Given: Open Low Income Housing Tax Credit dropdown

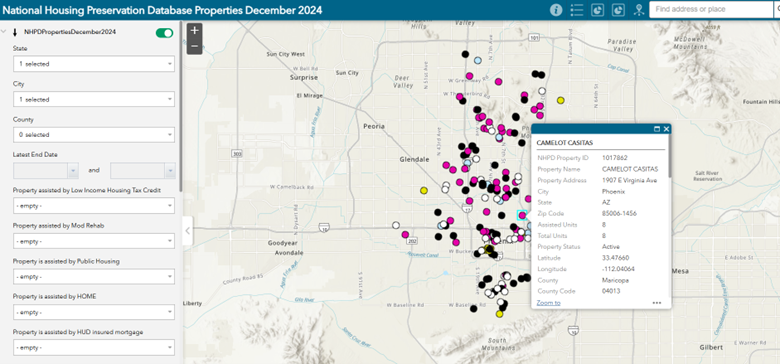Looking at the screenshot, I should [x=94, y=205].
